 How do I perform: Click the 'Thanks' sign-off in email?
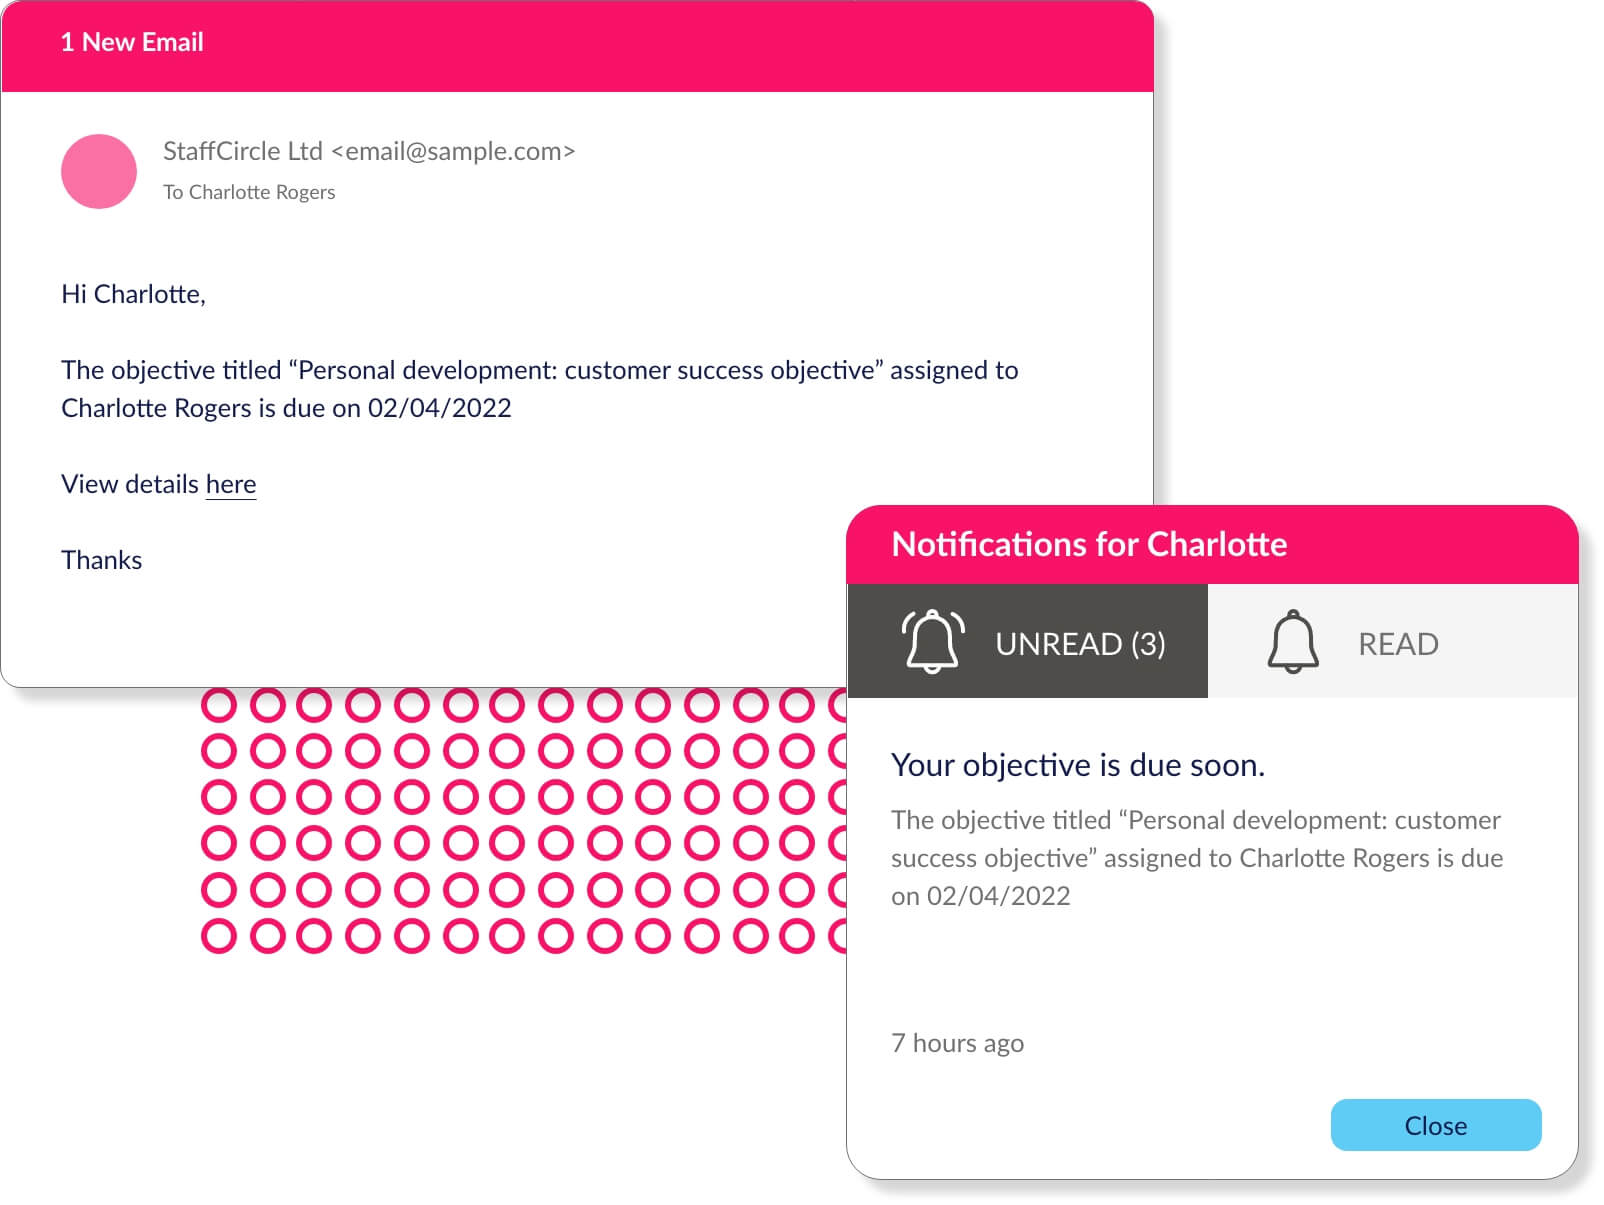[102, 560]
